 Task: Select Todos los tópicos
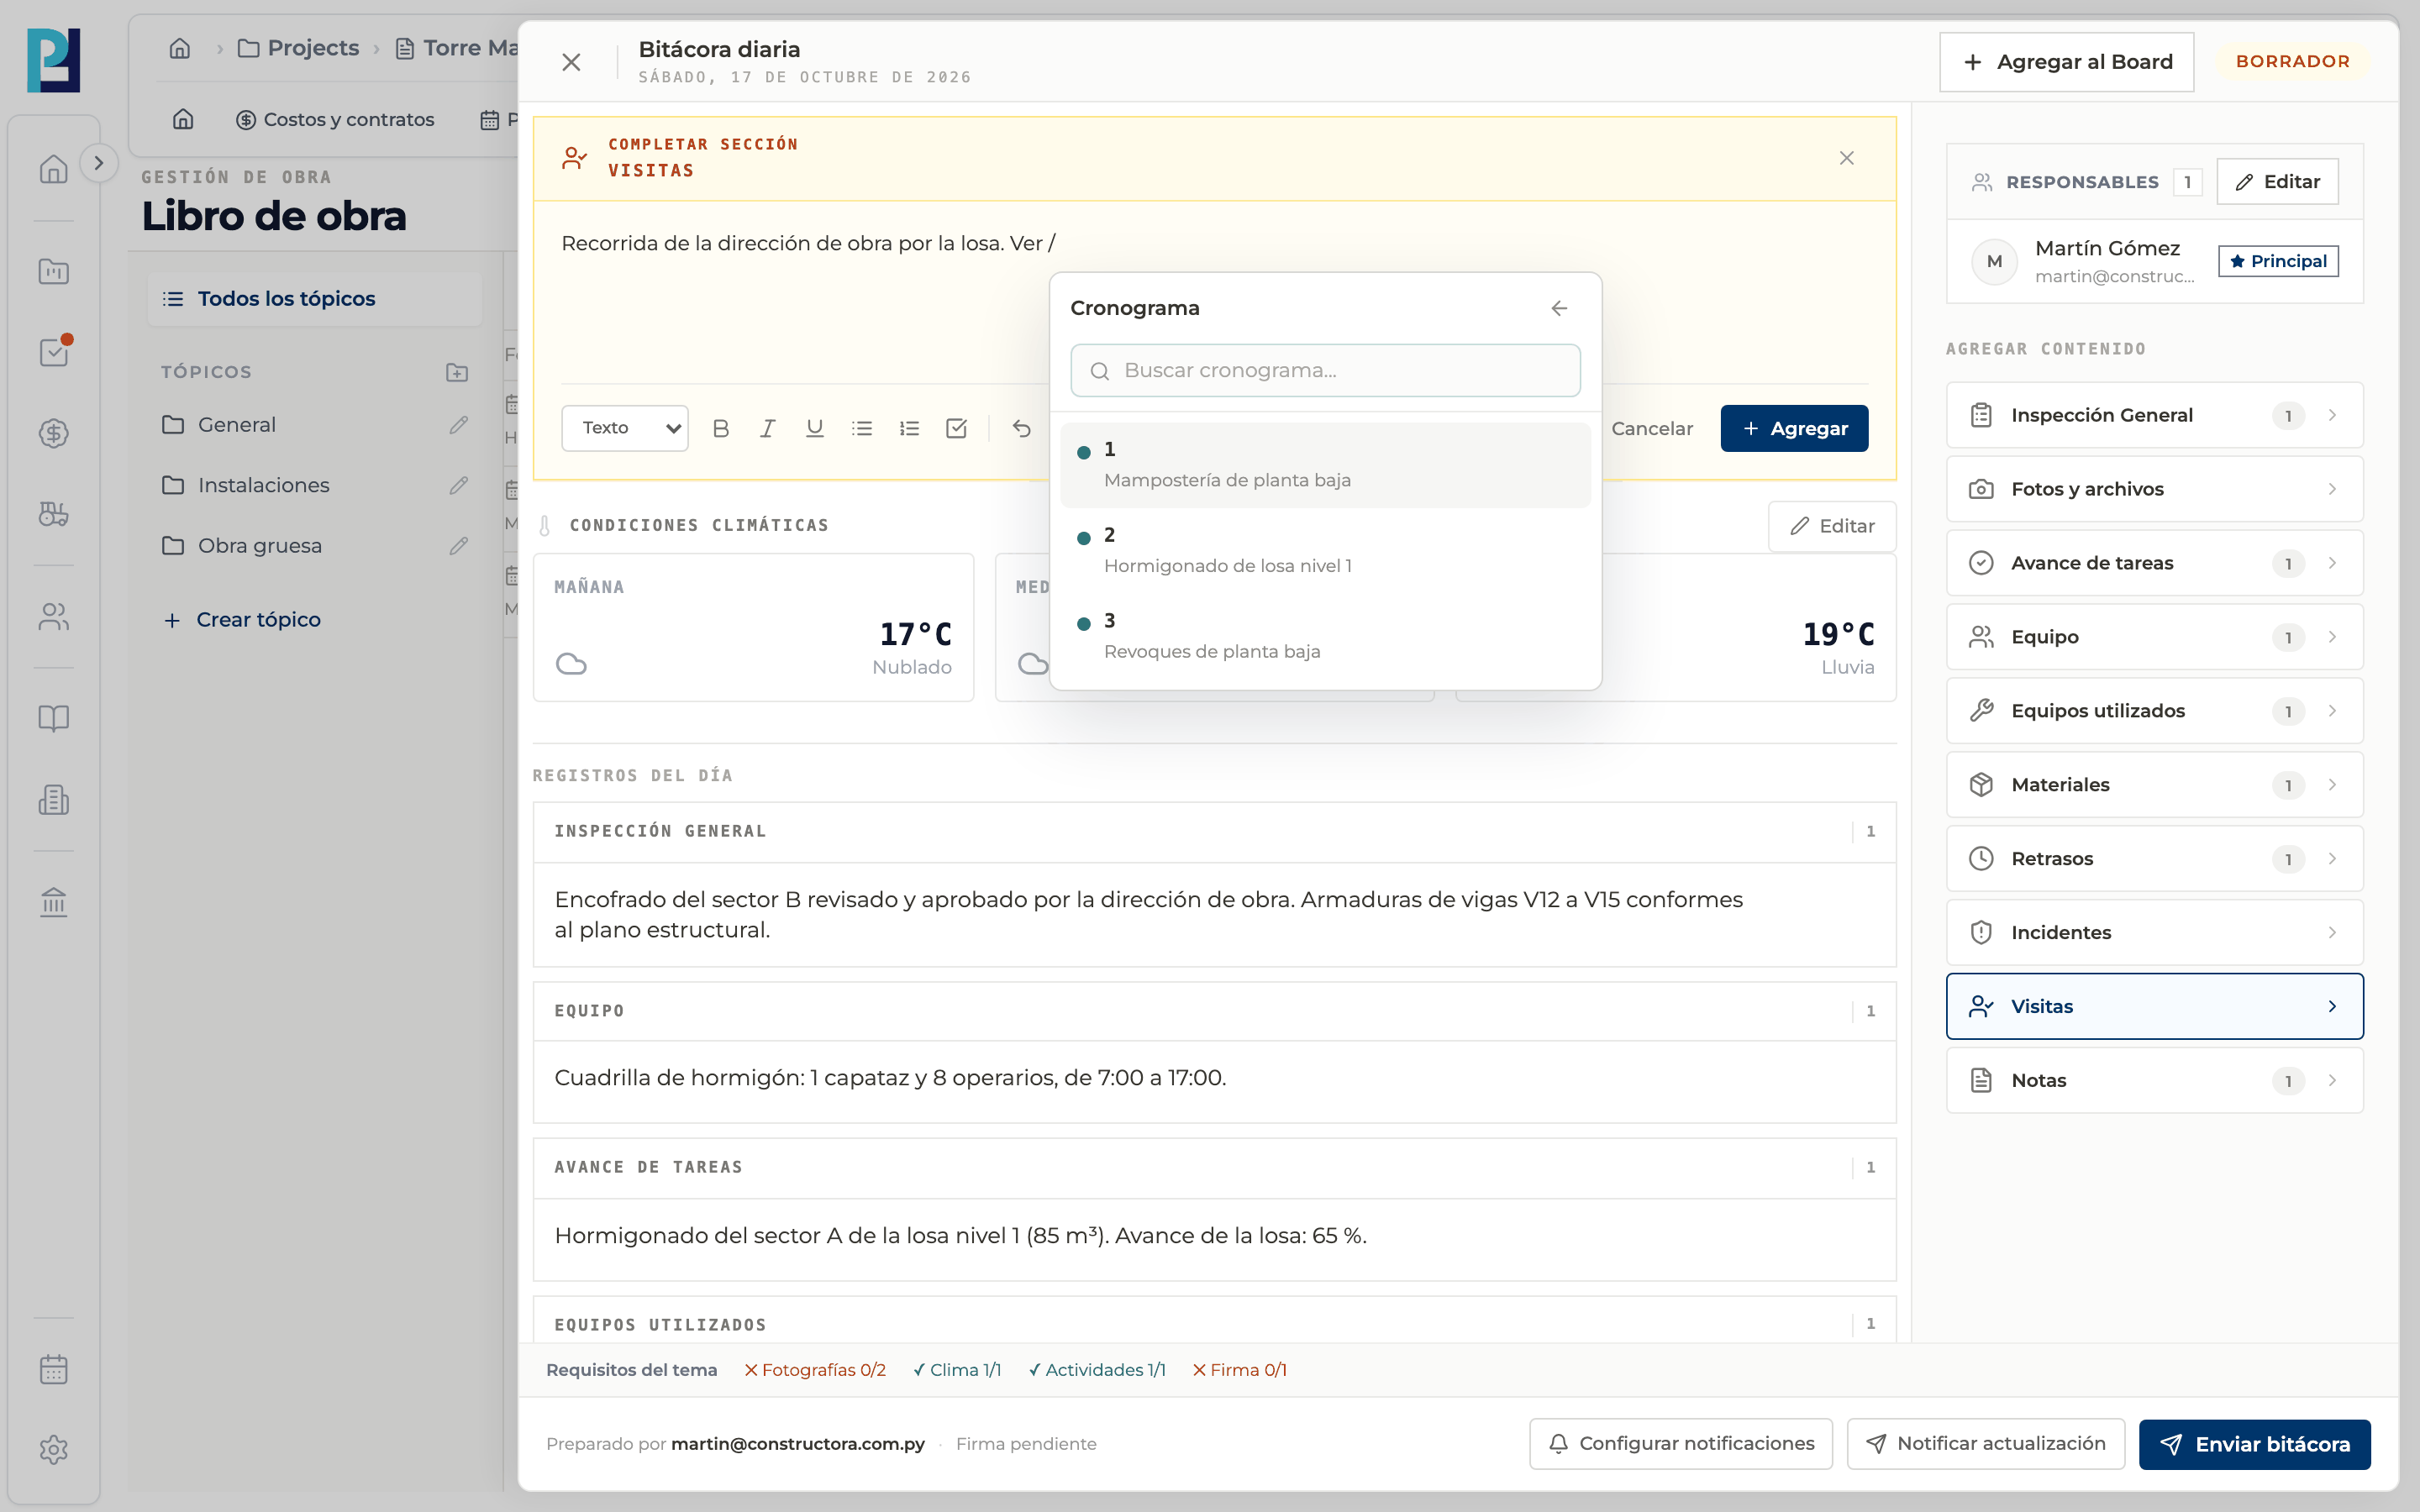click(315, 299)
